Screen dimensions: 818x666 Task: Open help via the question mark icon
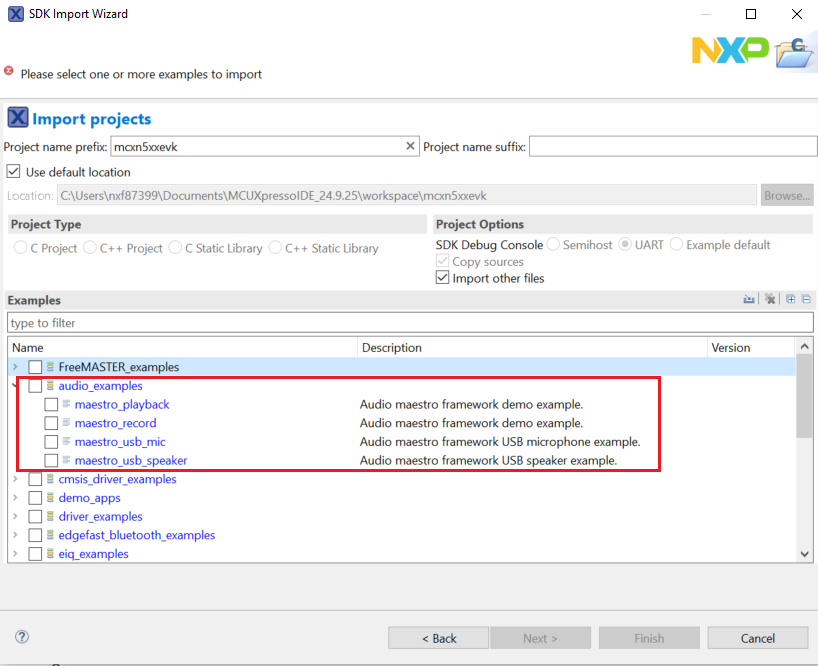pos(21,637)
